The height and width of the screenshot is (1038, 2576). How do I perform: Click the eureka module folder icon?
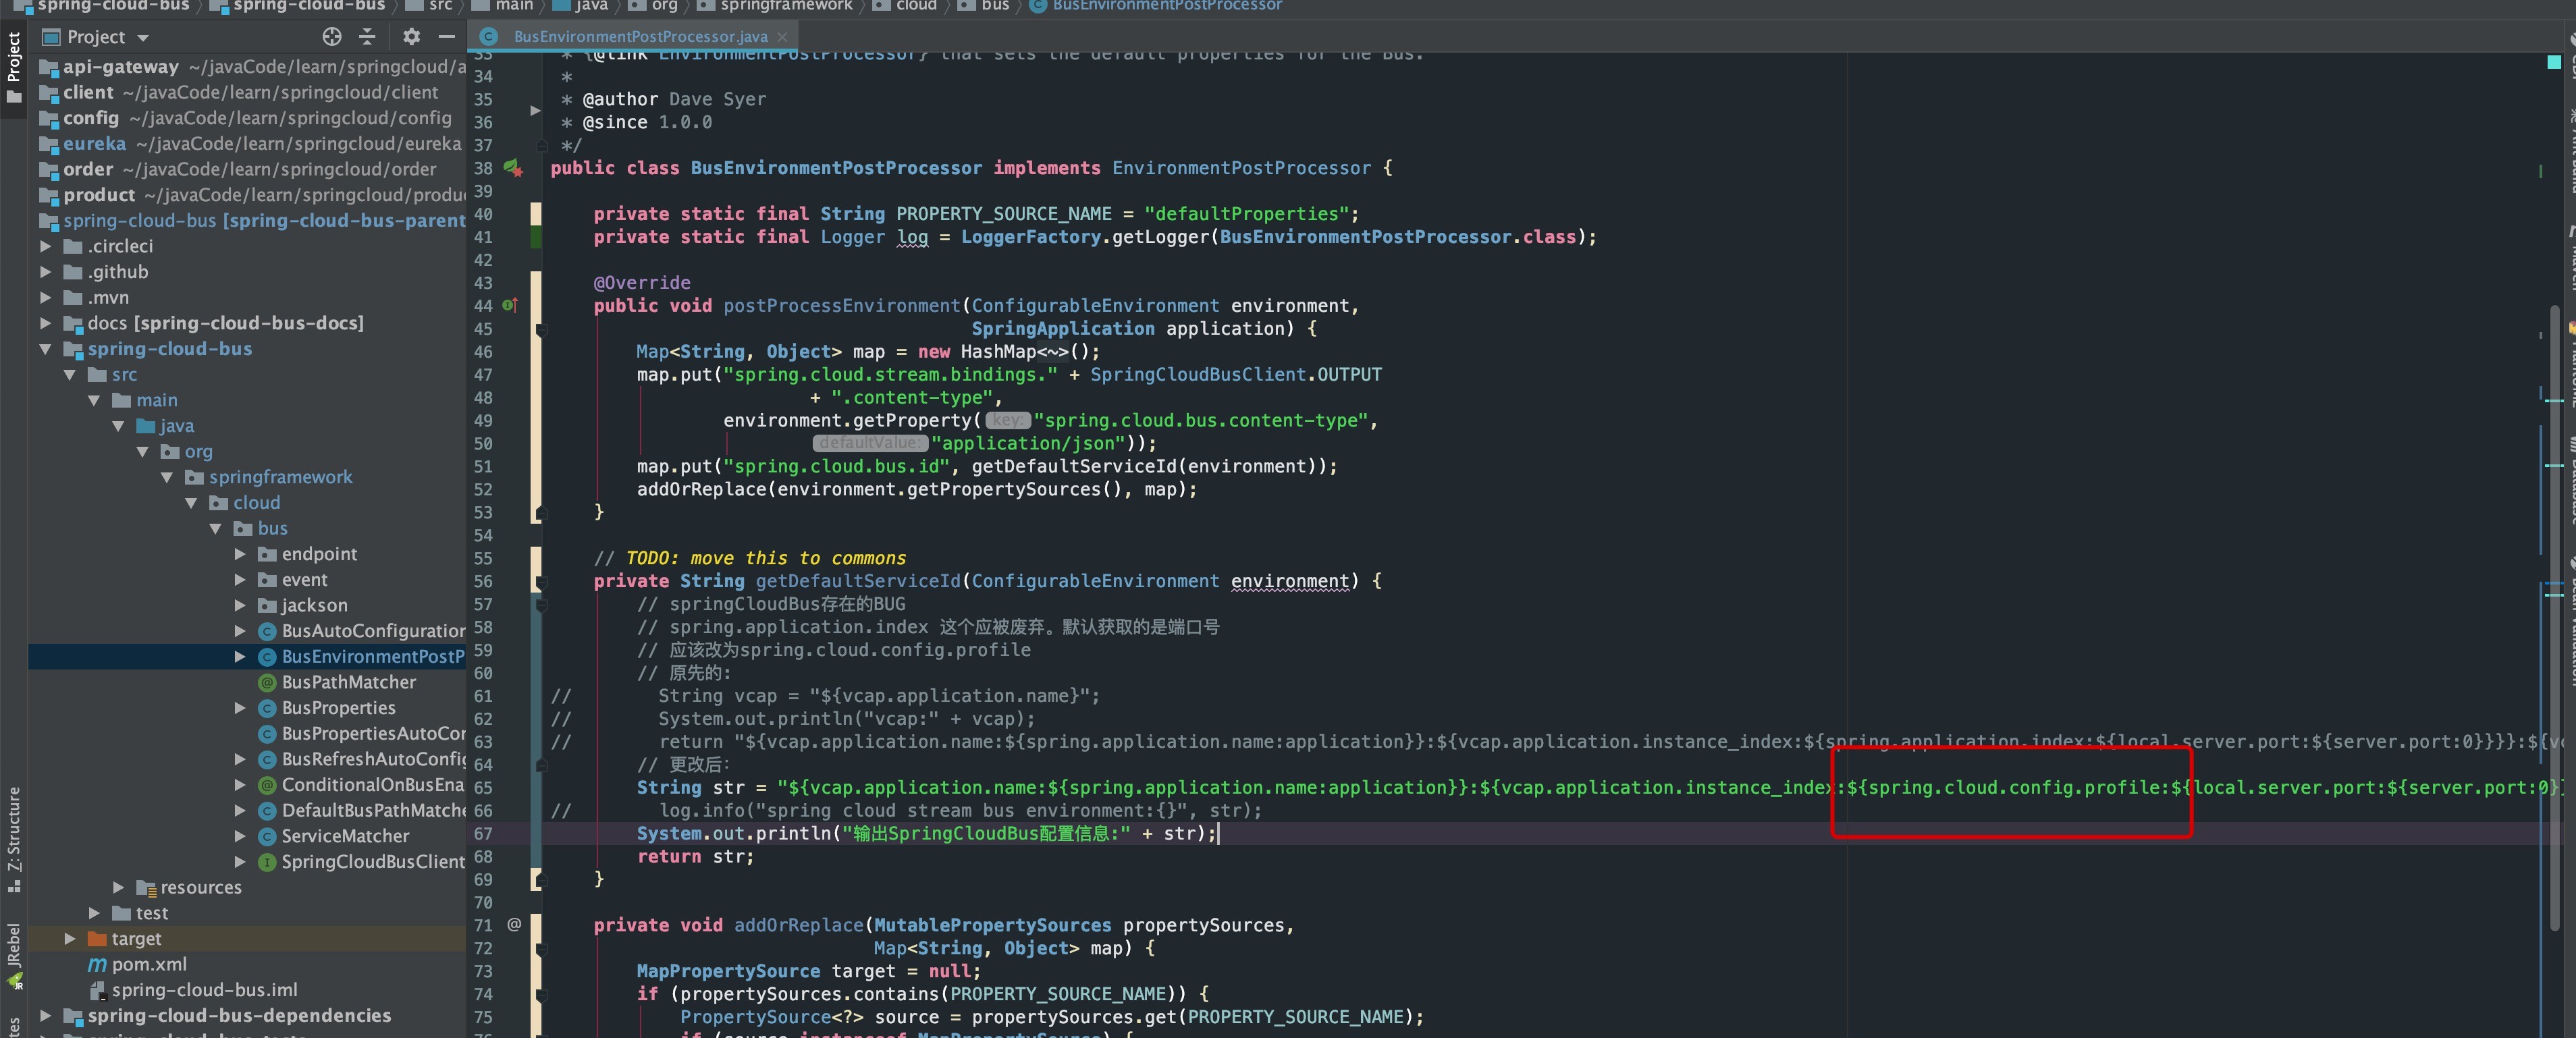48,144
